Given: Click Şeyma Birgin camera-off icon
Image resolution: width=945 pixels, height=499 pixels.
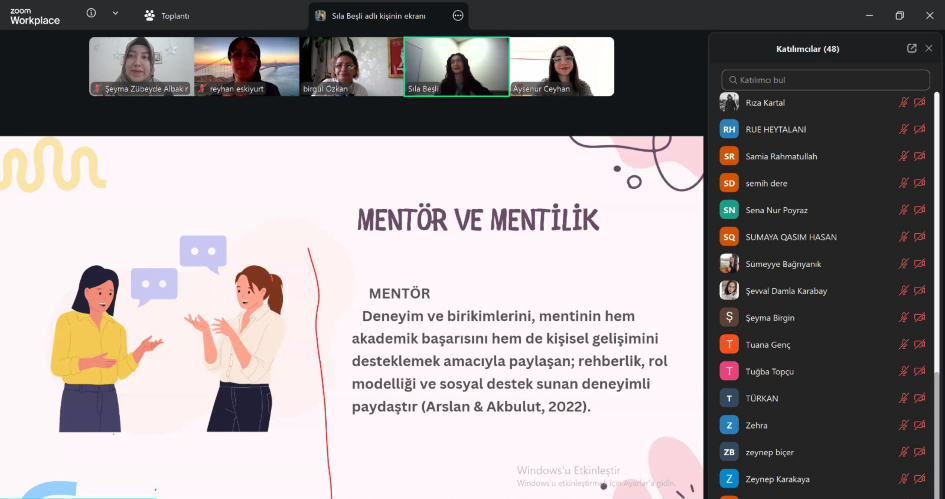Looking at the screenshot, I should (920, 318).
